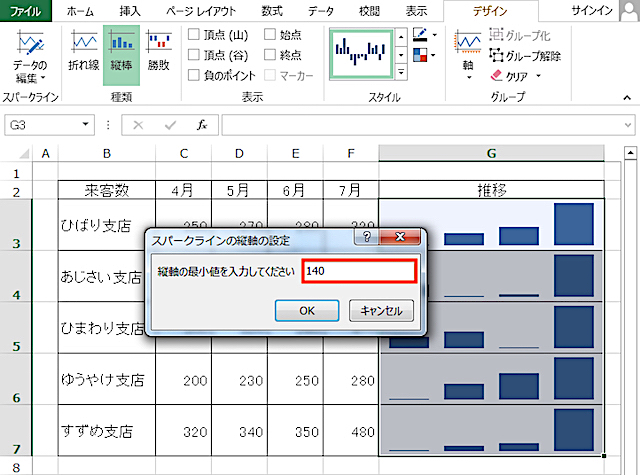The width and height of the screenshot is (640, 475).
Task: Expand the sparkline style gallery
Action: (x=401, y=73)
